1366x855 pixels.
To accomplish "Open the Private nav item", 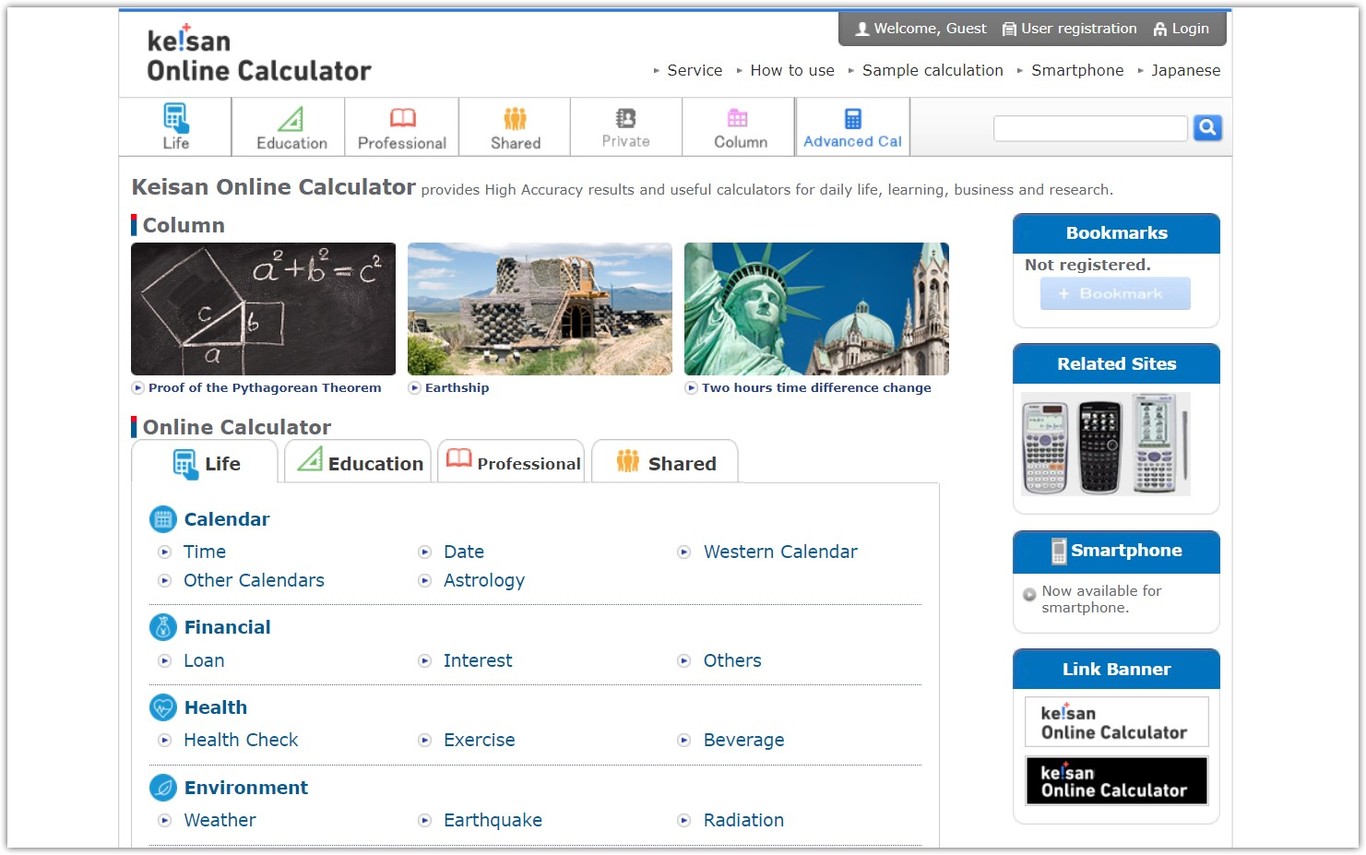I will click(626, 127).
